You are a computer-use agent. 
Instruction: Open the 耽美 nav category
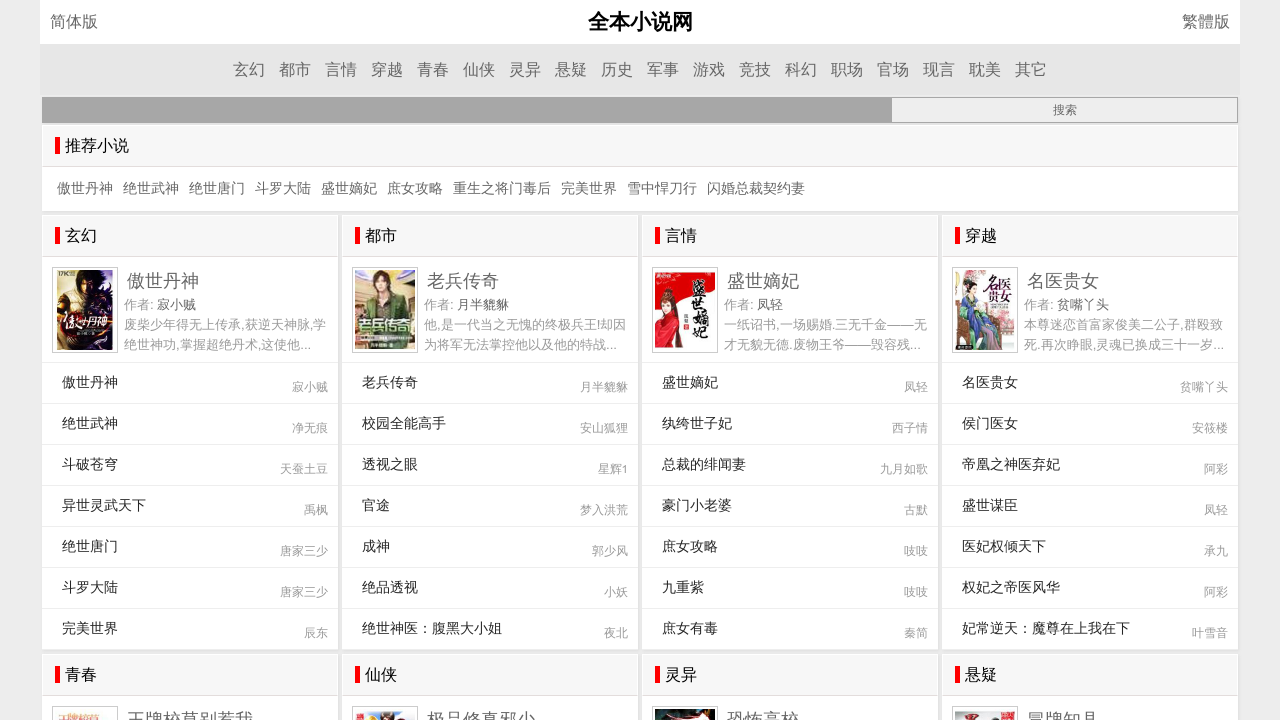coord(985,70)
